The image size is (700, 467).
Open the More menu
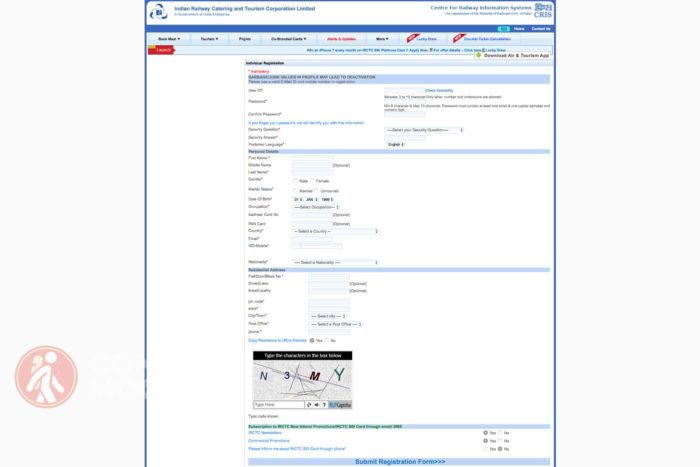click(x=382, y=39)
